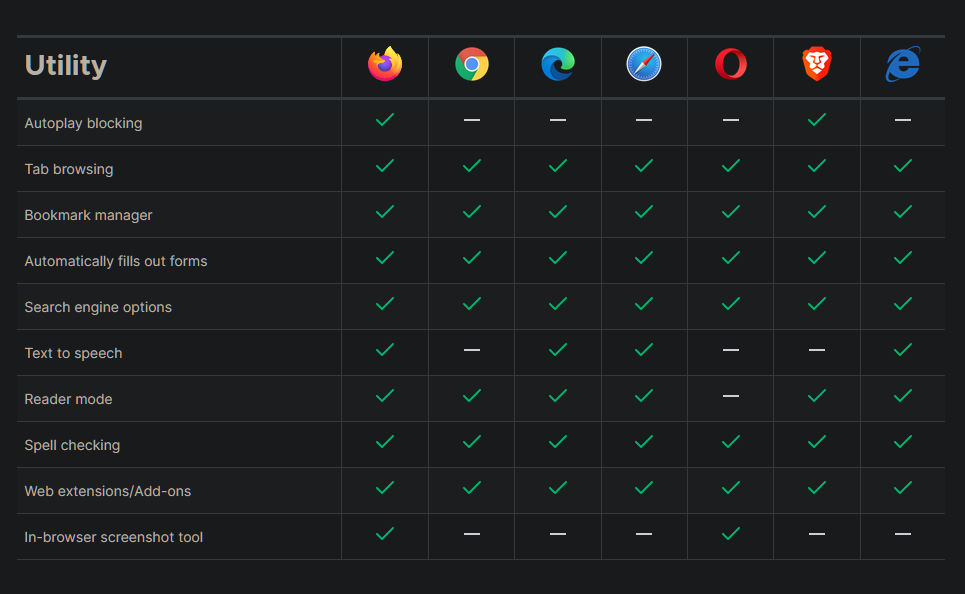Click Opera checkmark for In-browser screenshot tool

pyautogui.click(x=731, y=534)
